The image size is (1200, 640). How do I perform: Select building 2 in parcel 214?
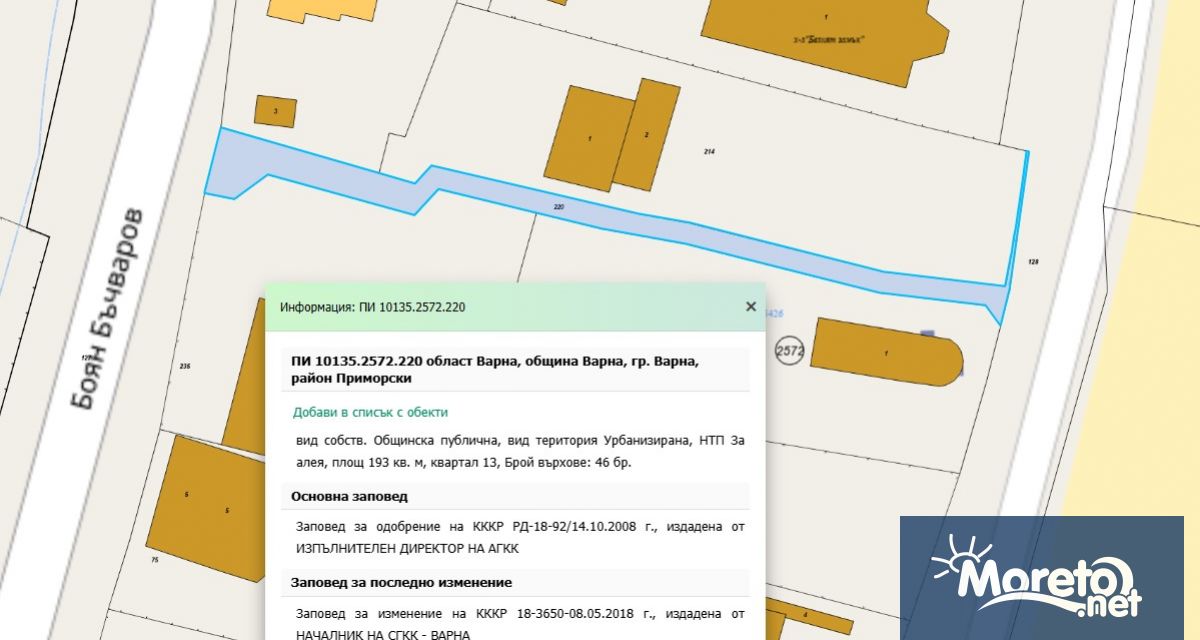[648, 134]
